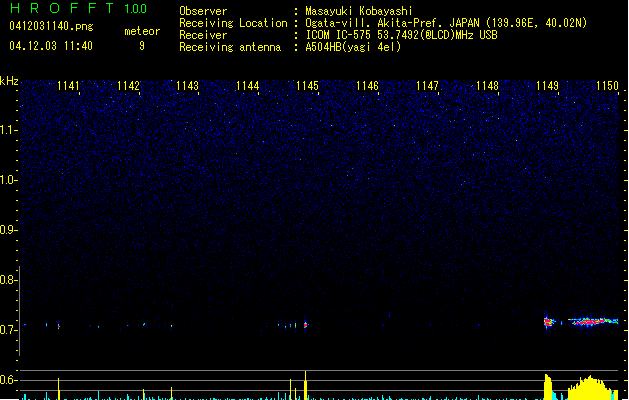Click the 1144 time axis marker

248,86
